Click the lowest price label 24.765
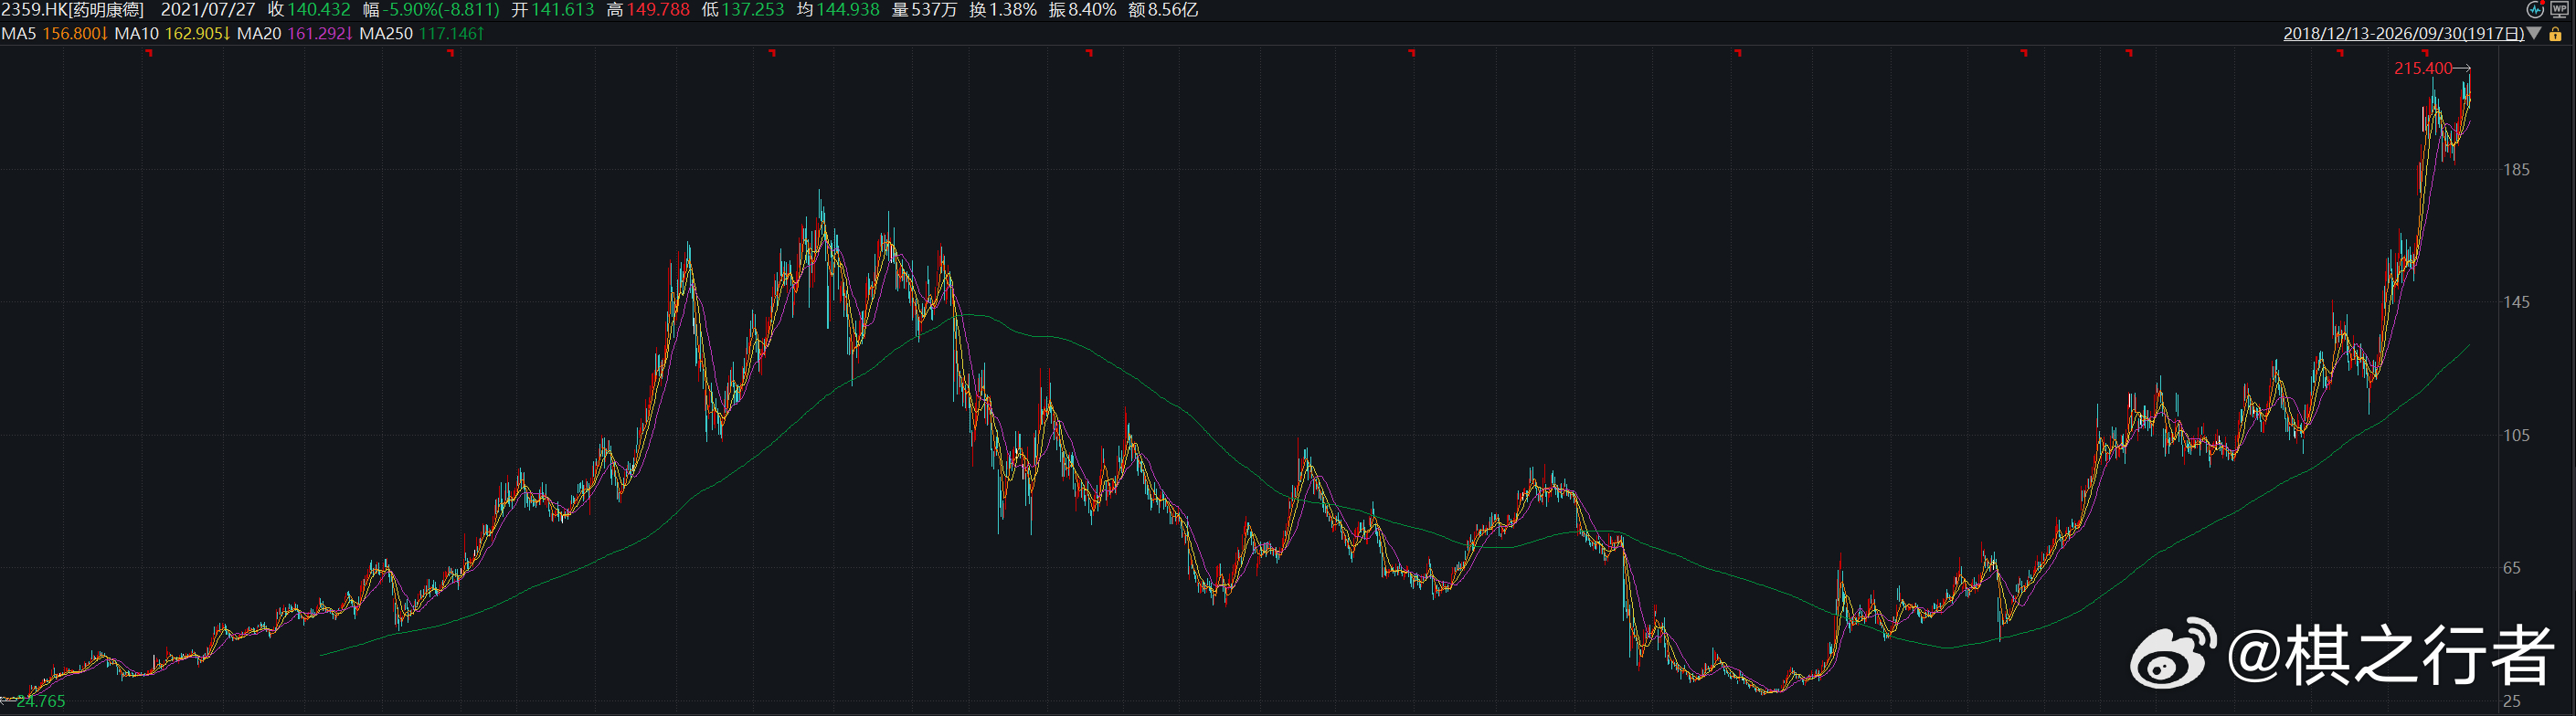This screenshot has height=716, width=2576. point(41,701)
